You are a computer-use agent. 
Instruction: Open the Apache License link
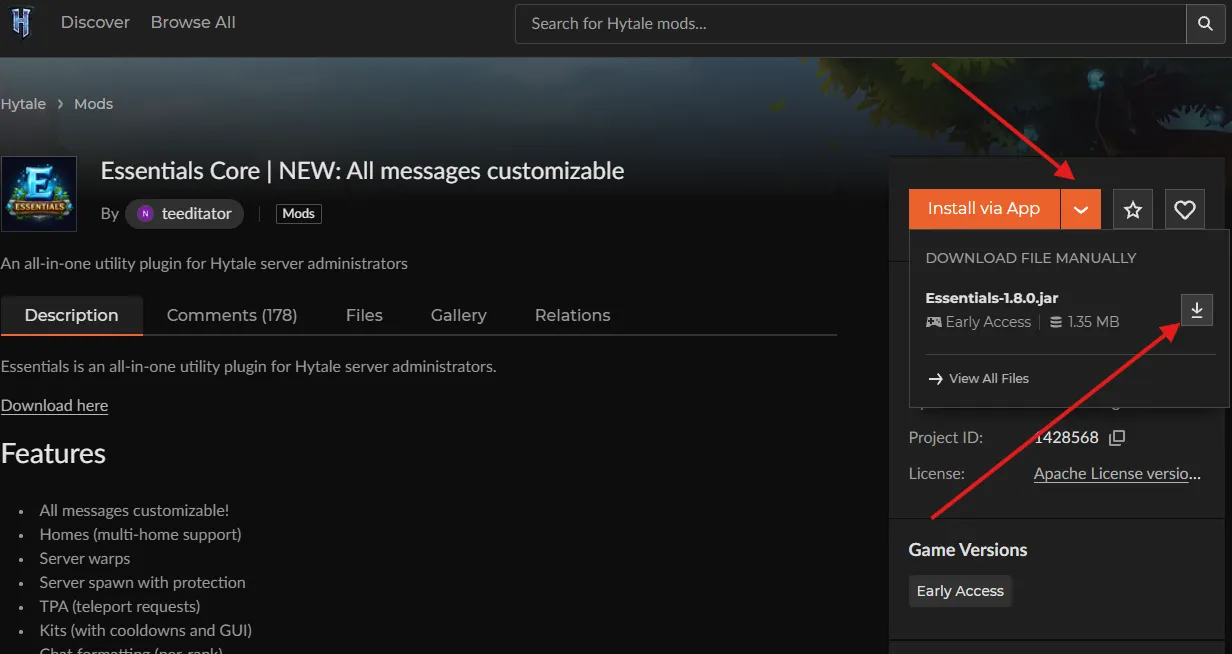click(1117, 474)
